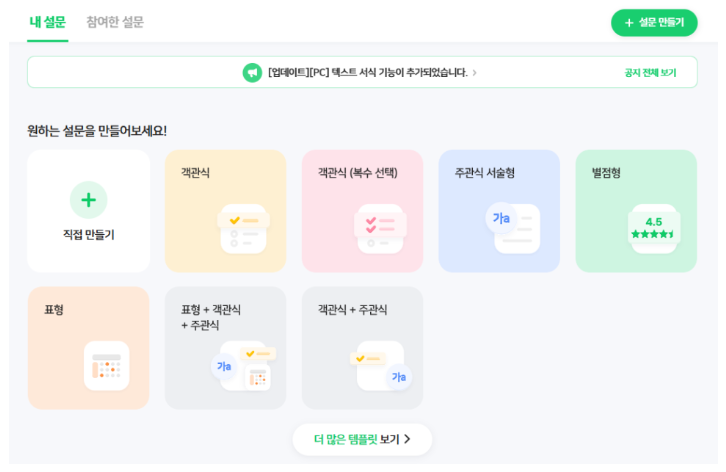Expand 더 많은 템플릿 보기
The height and width of the screenshot is (472, 726).
(362, 439)
